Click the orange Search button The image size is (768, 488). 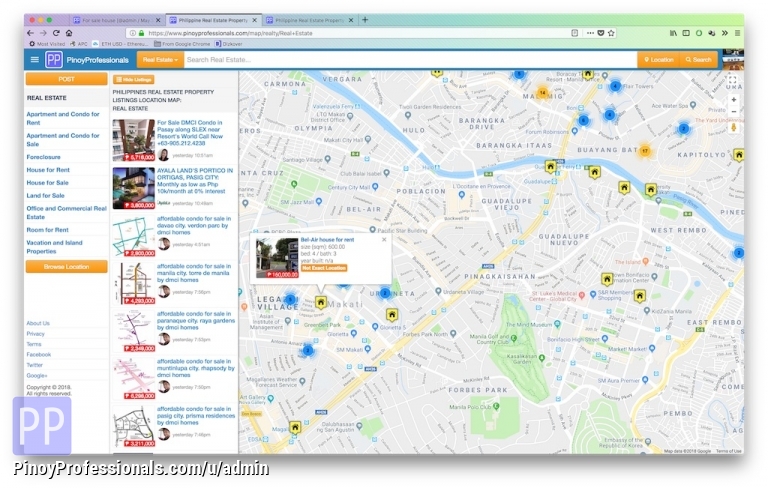[x=698, y=60]
